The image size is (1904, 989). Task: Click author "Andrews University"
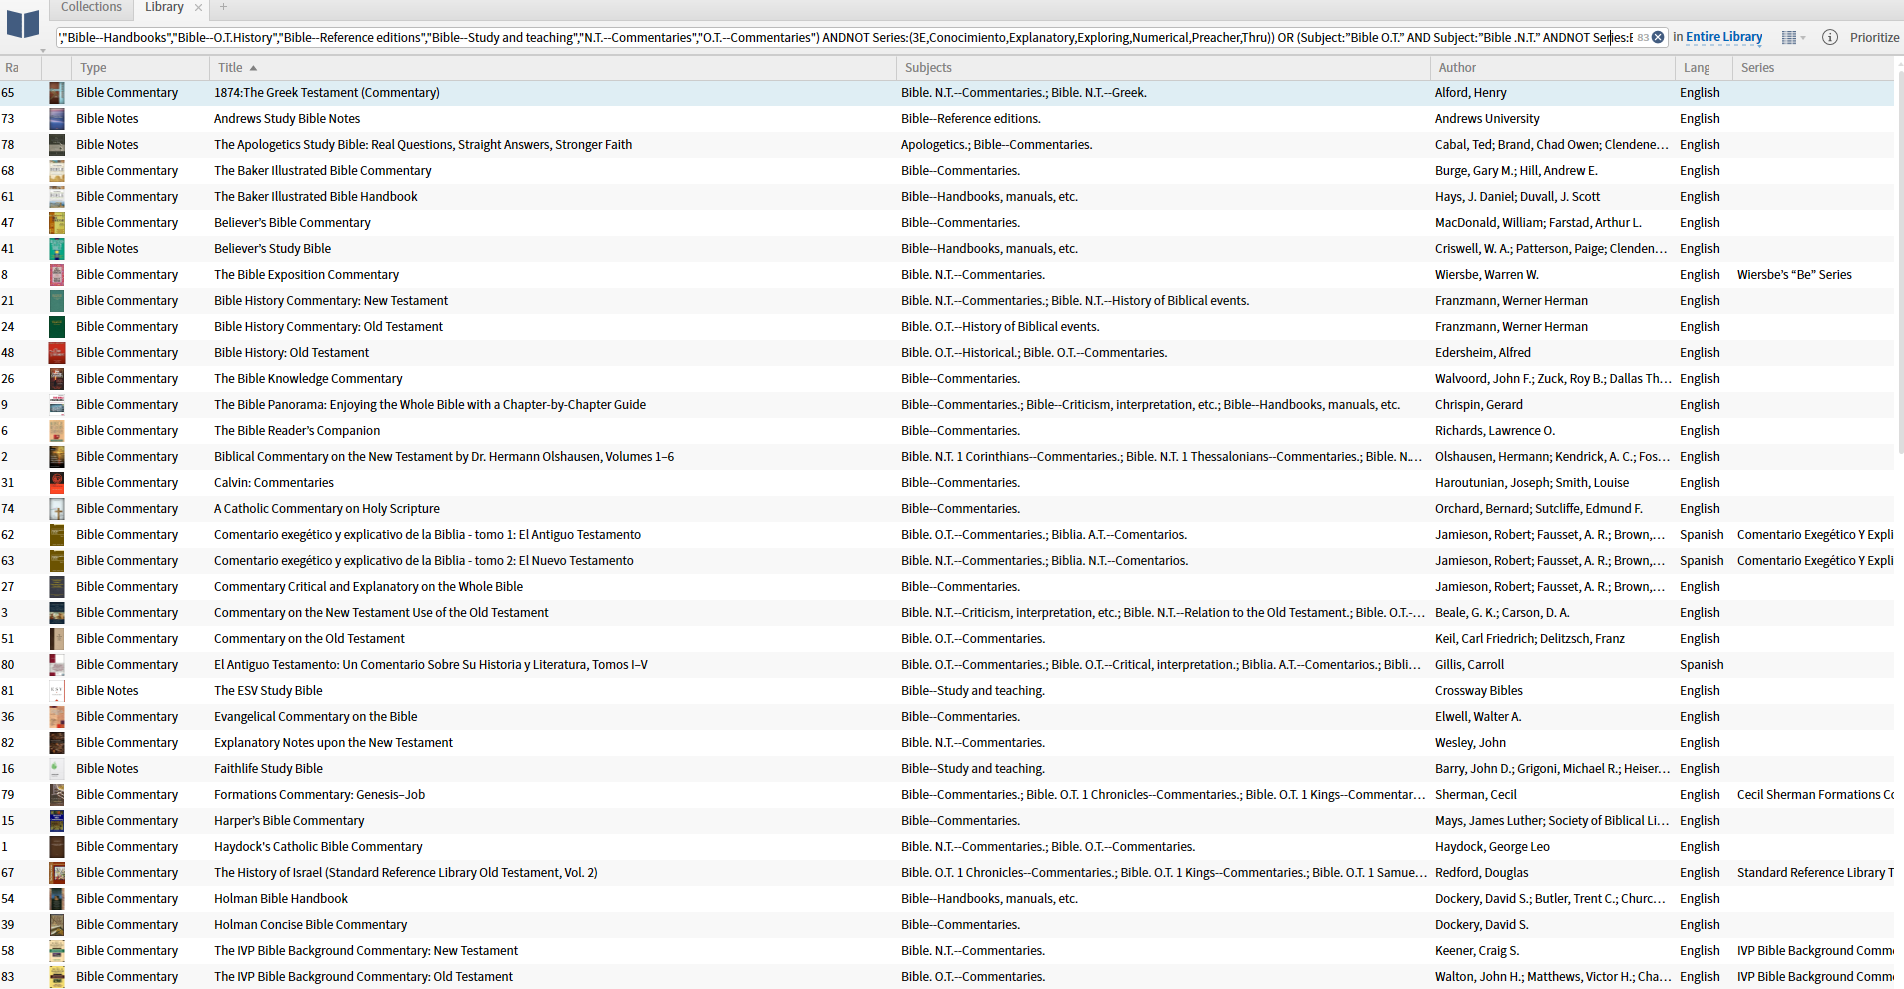pyautogui.click(x=1487, y=119)
